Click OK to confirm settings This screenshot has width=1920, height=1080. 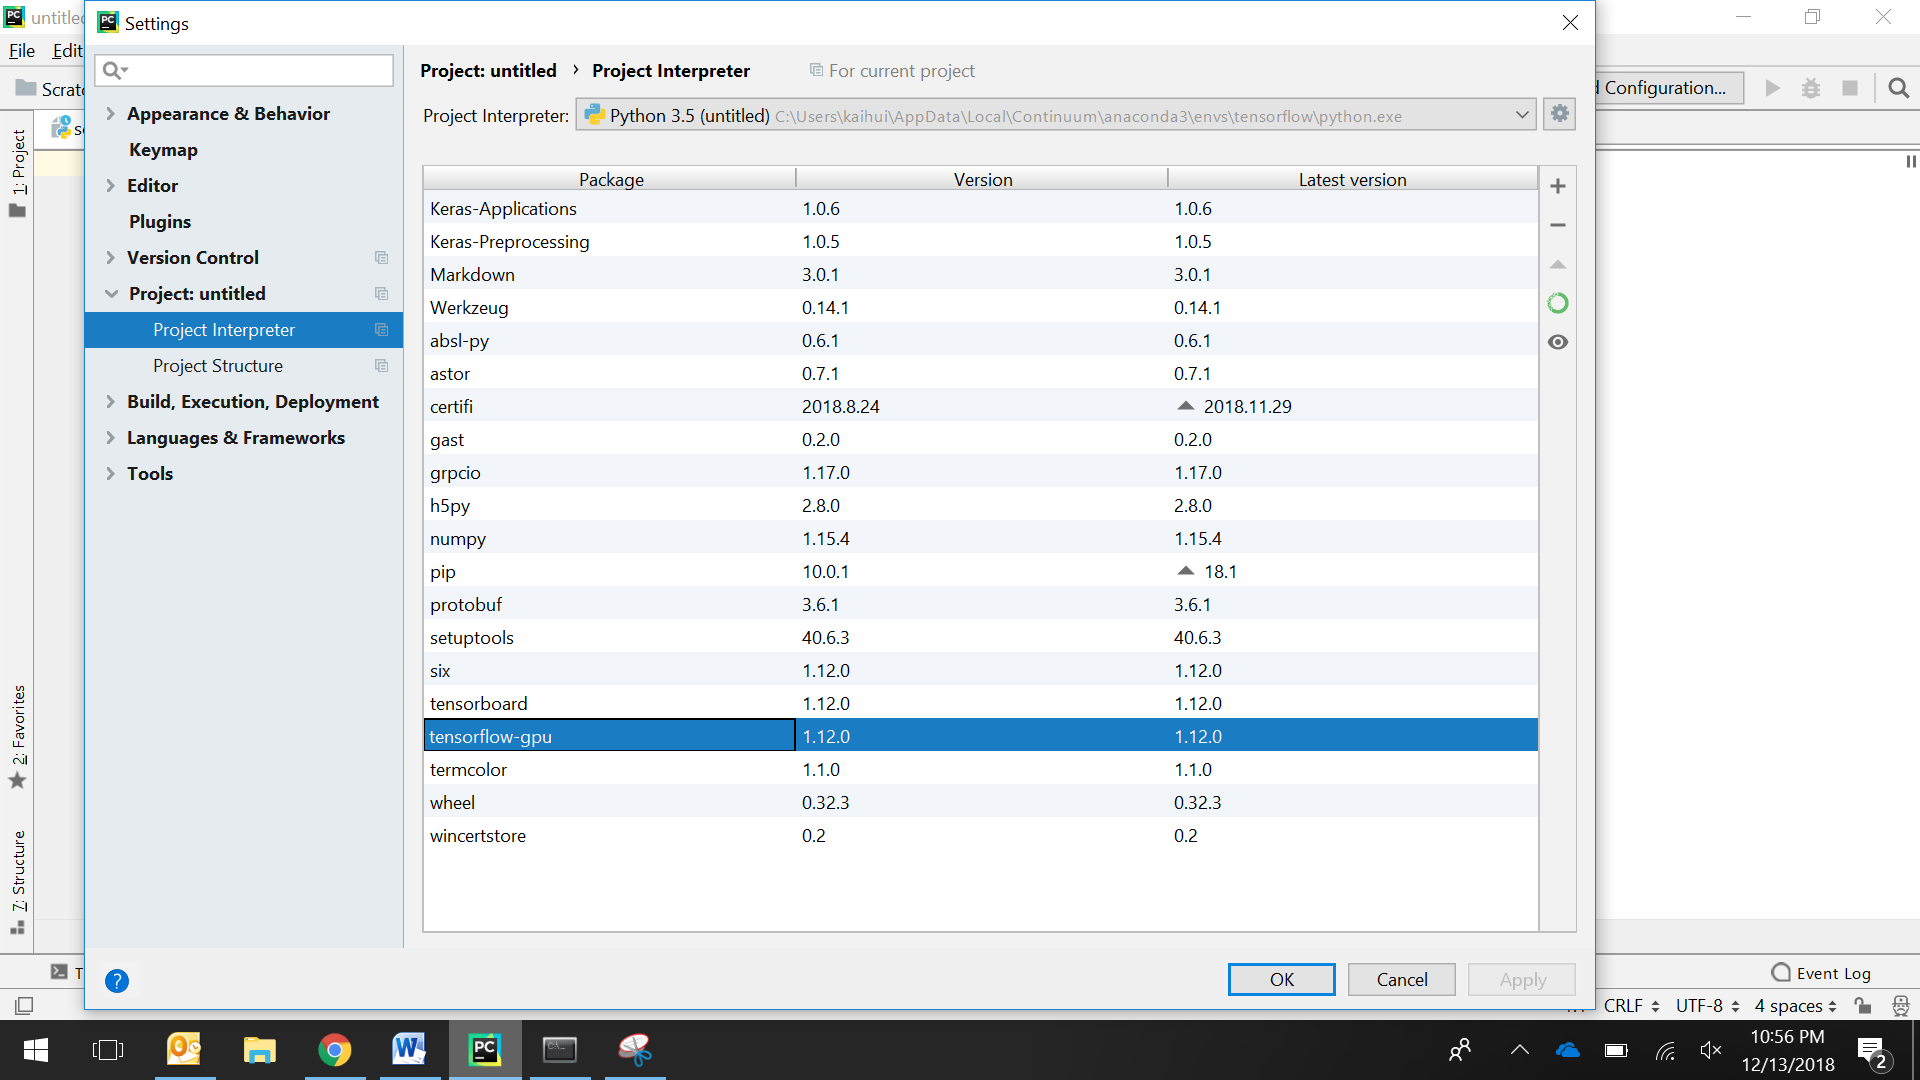click(x=1281, y=980)
